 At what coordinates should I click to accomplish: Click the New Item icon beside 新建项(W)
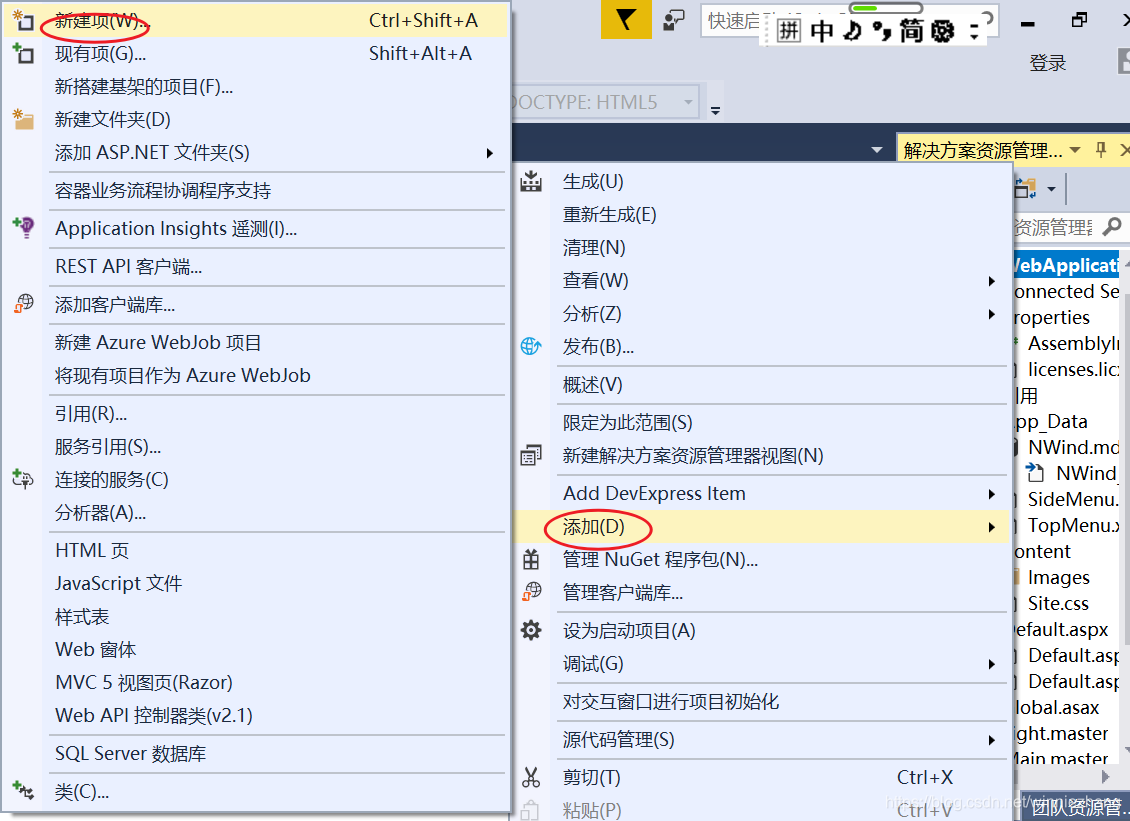pyautogui.click(x=23, y=20)
